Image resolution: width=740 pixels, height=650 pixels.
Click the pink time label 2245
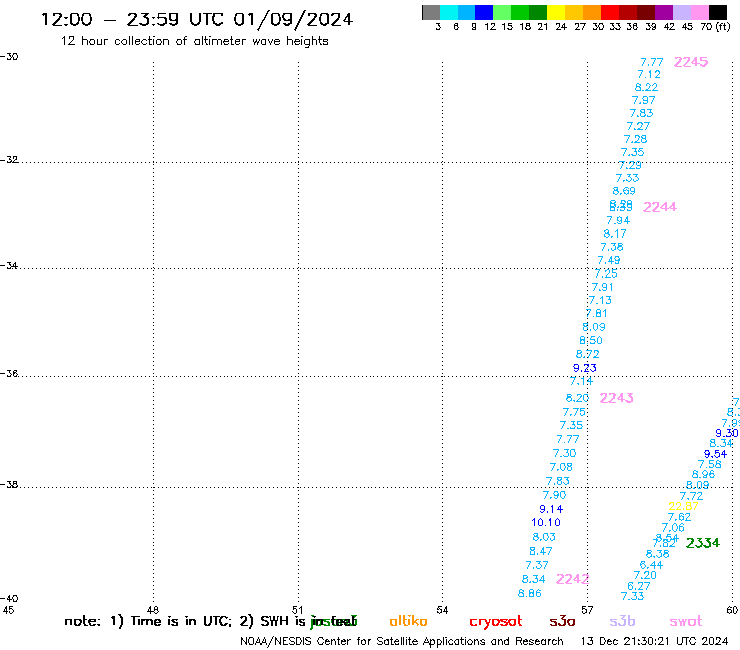point(691,62)
